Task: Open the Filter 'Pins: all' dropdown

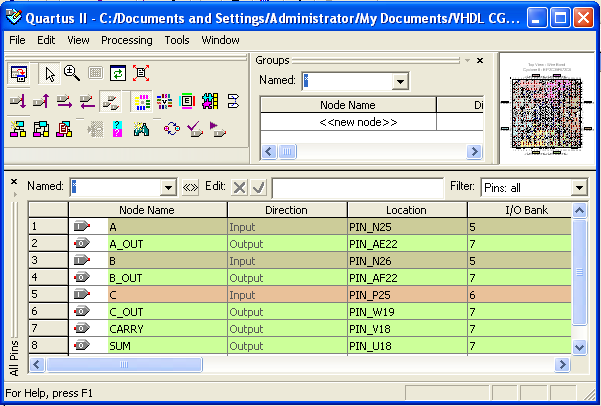Action: tap(579, 187)
